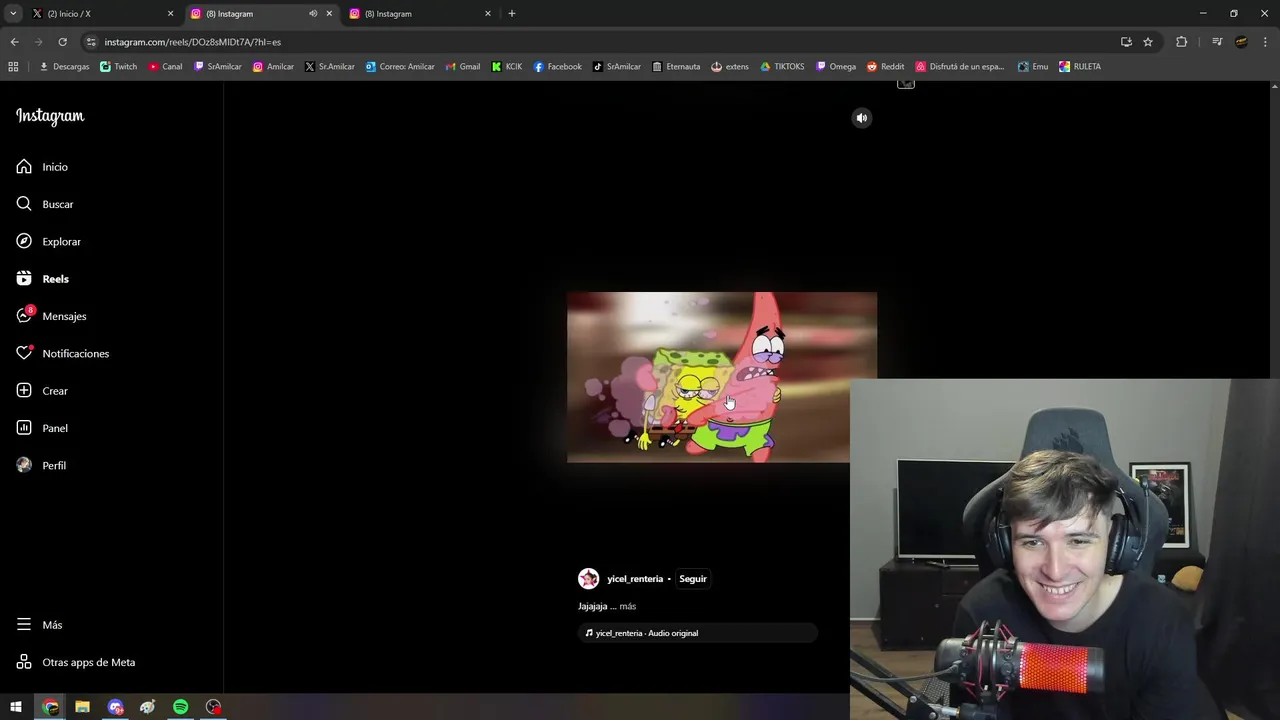1280x720 pixels.
Task: Mute the reel with speaker button
Action: coord(862,118)
